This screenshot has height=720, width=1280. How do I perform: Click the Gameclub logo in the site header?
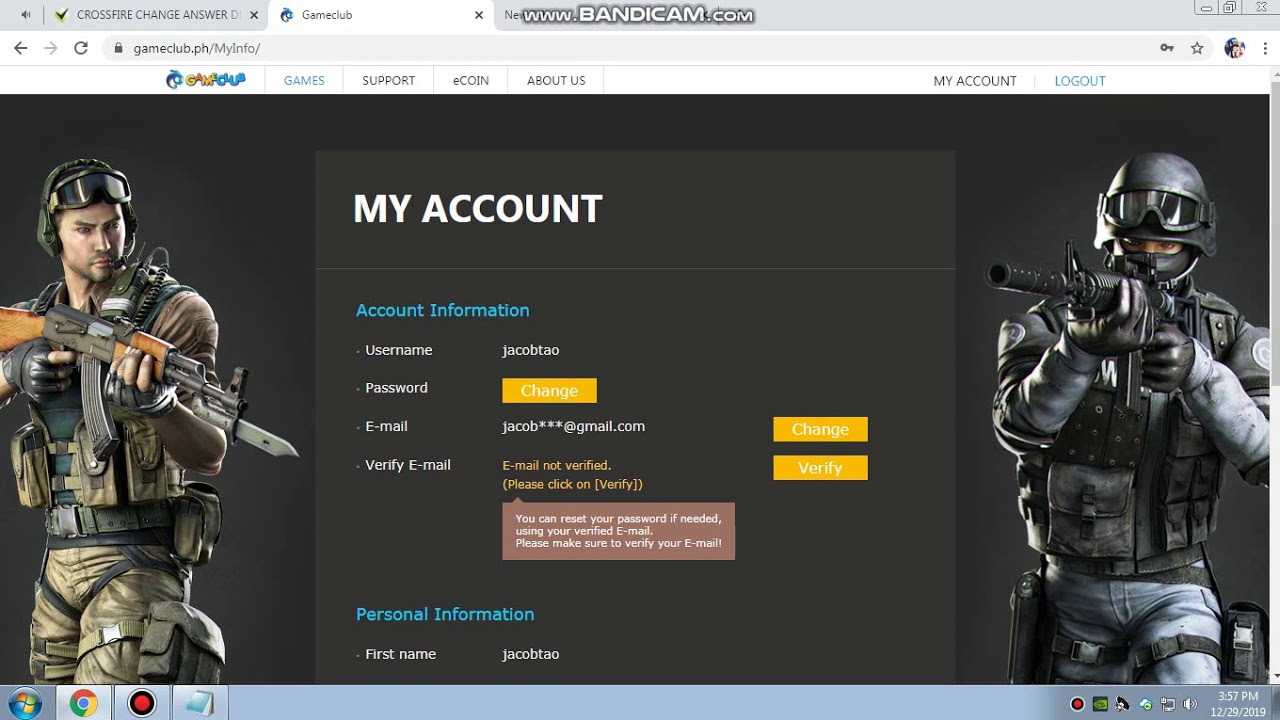(206, 80)
